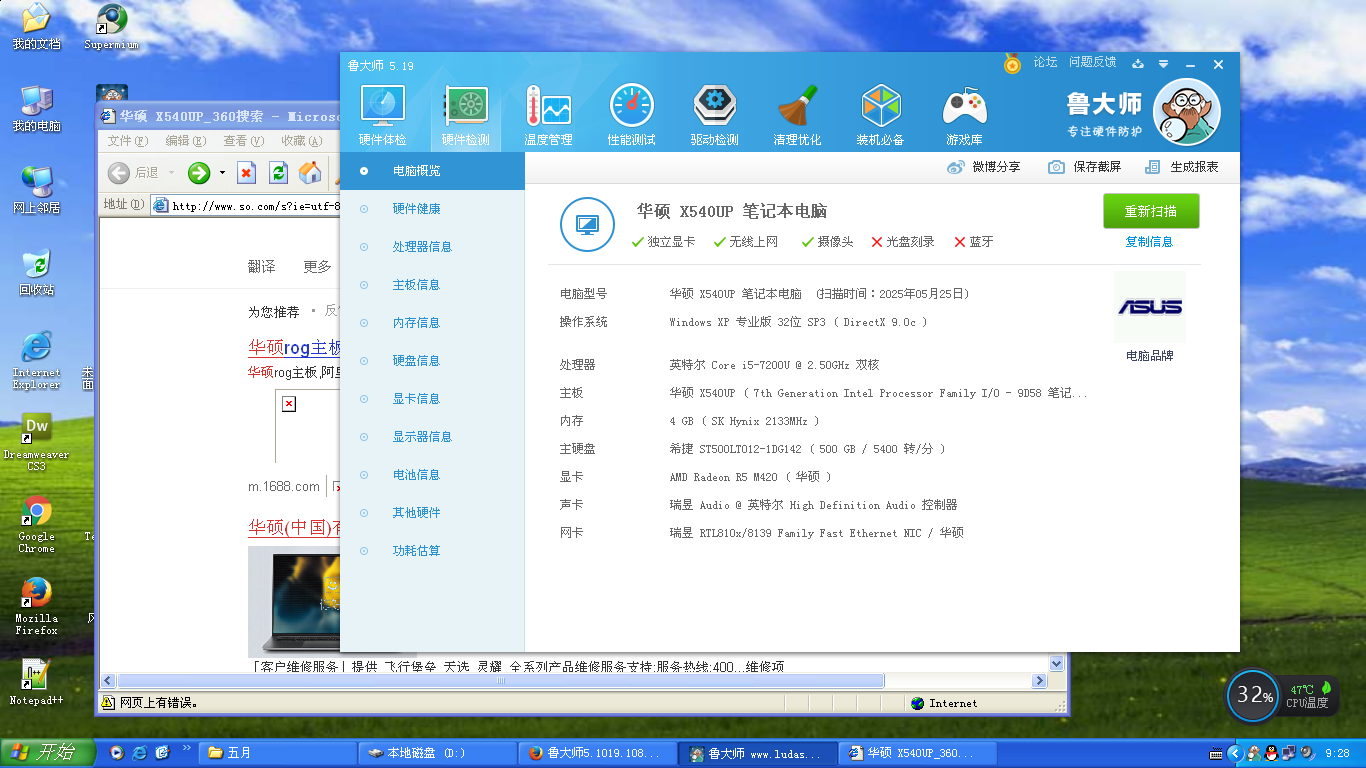Open Ludashi main menu dropdown arrow
The image size is (1366, 768).
[x=1163, y=64]
